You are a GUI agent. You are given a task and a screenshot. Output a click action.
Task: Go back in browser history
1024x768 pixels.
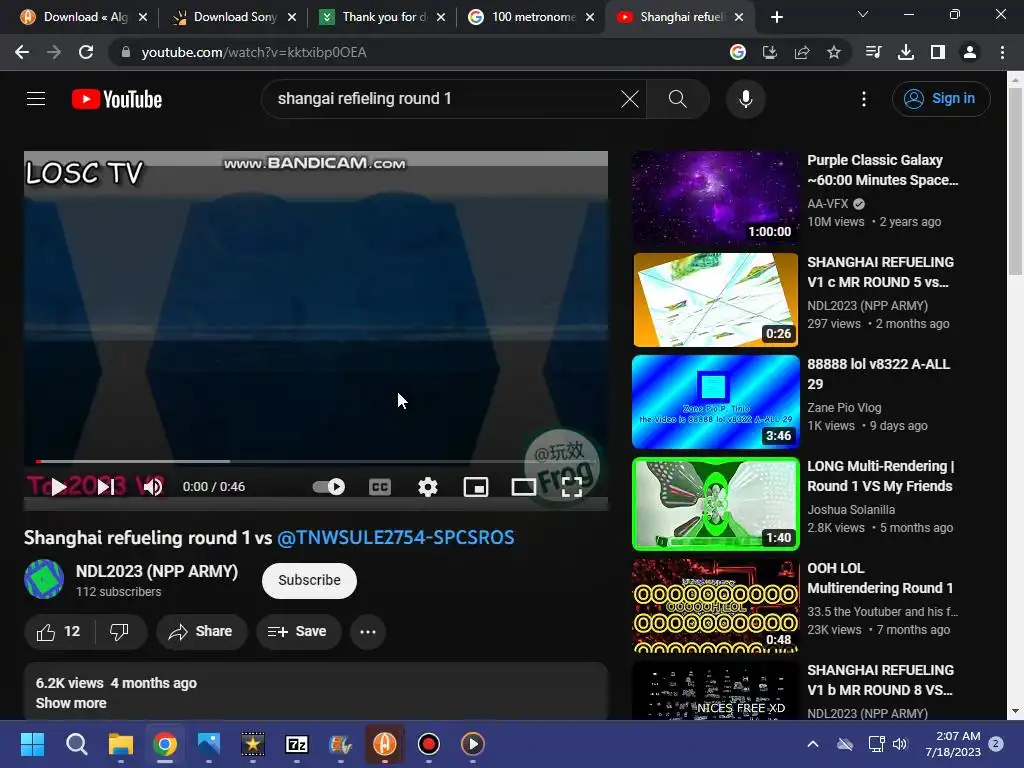[22, 52]
